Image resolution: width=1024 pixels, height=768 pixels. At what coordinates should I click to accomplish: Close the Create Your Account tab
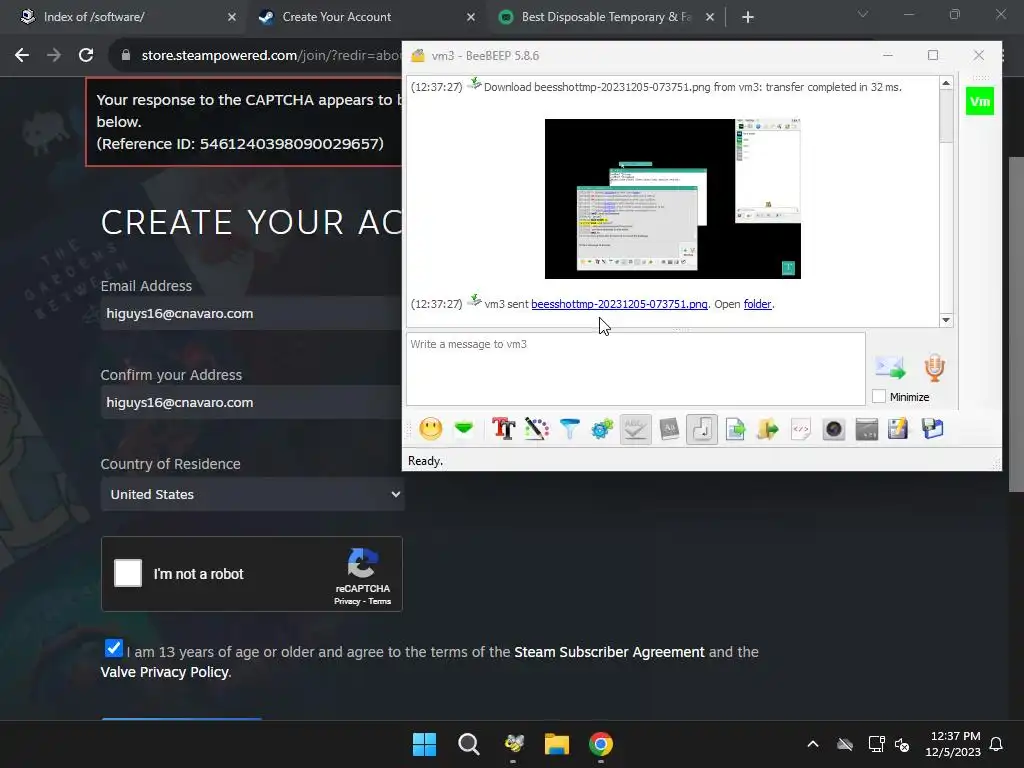(x=471, y=17)
